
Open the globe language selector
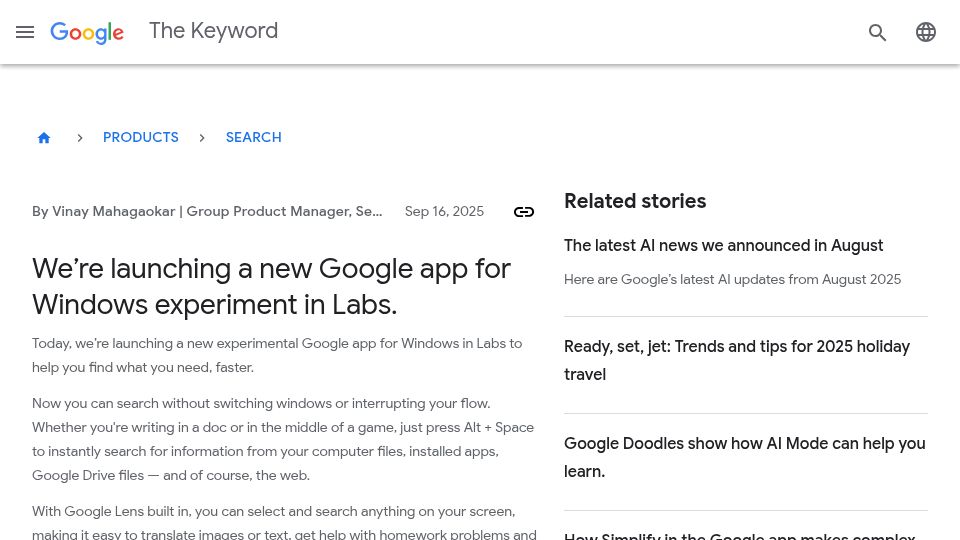[x=926, y=32]
